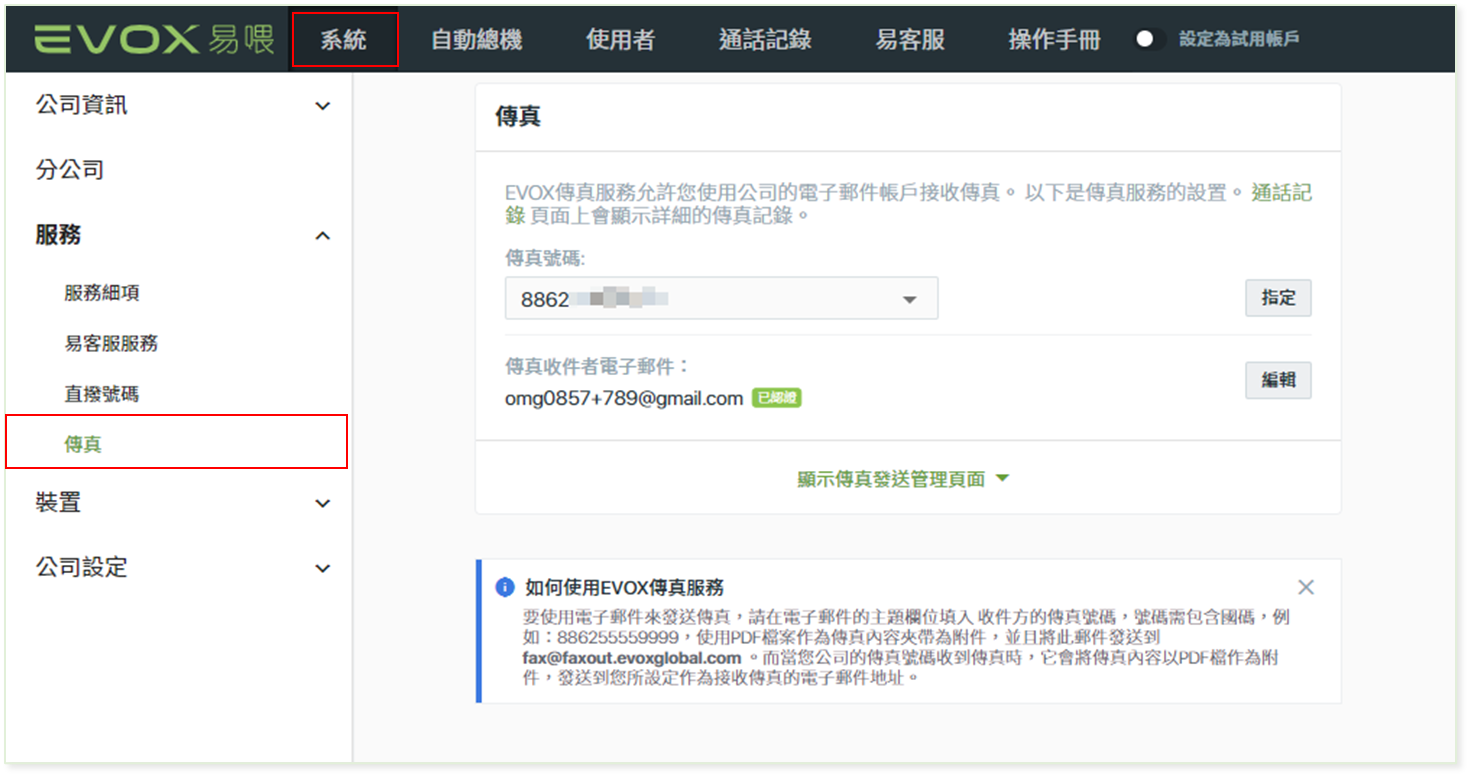Click the EVOX 易喂 logo
The width and height of the screenshot is (1470, 777).
point(154,39)
